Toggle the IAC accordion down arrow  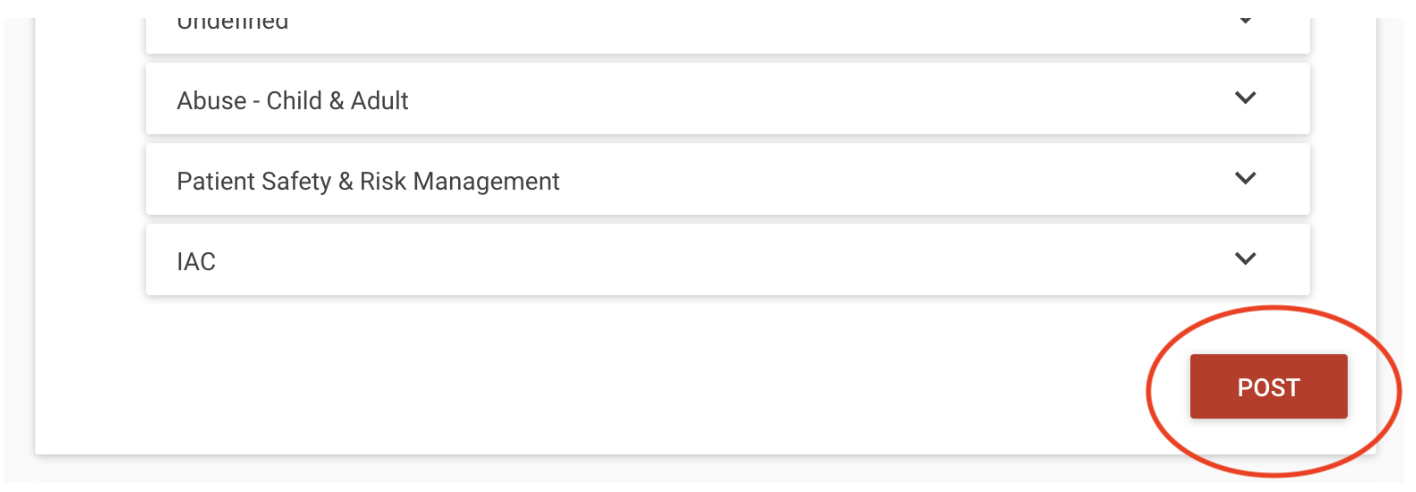(1245, 258)
